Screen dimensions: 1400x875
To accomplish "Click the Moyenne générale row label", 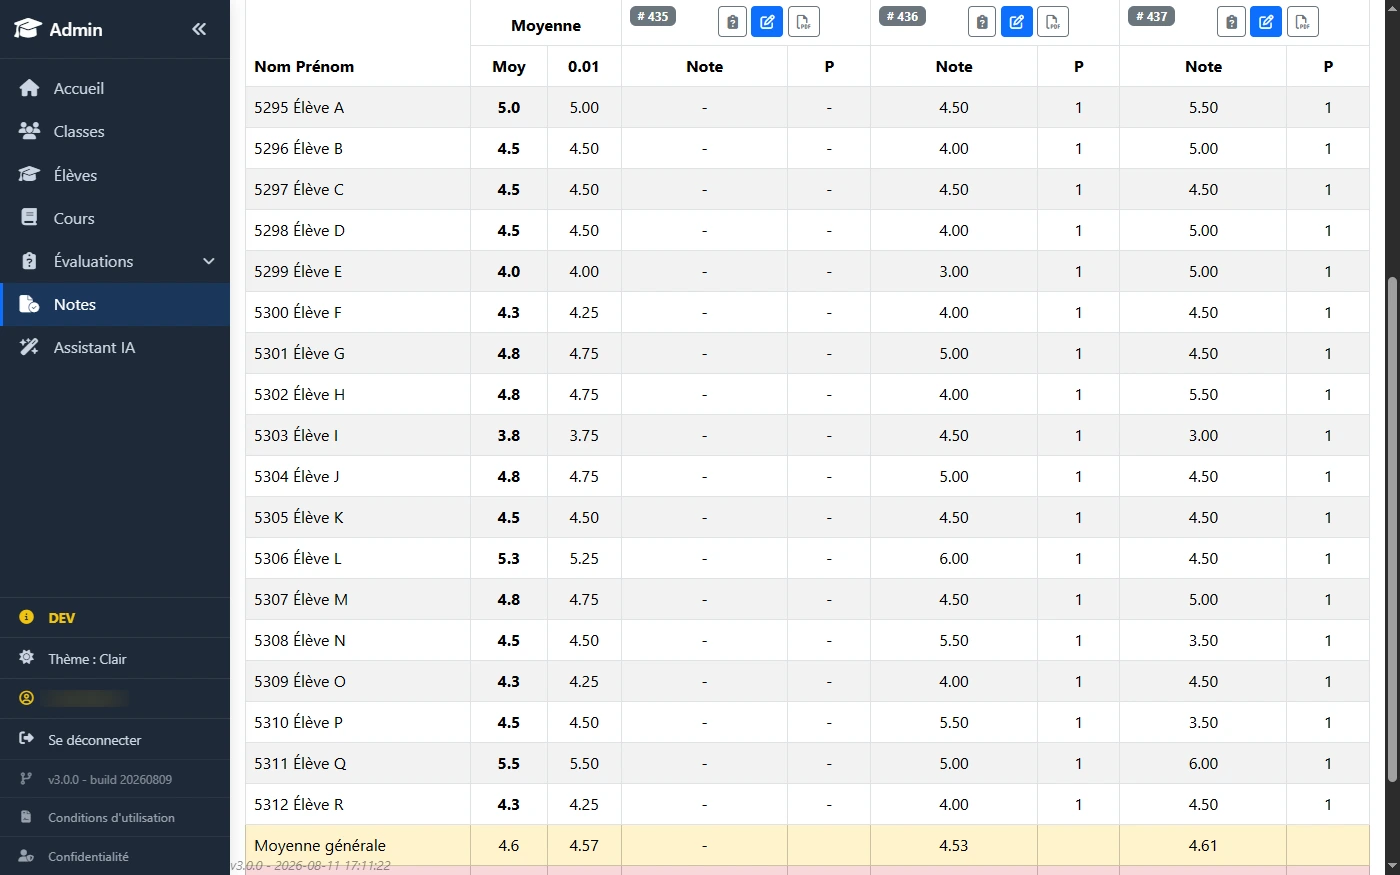I will [x=320, y=845].
